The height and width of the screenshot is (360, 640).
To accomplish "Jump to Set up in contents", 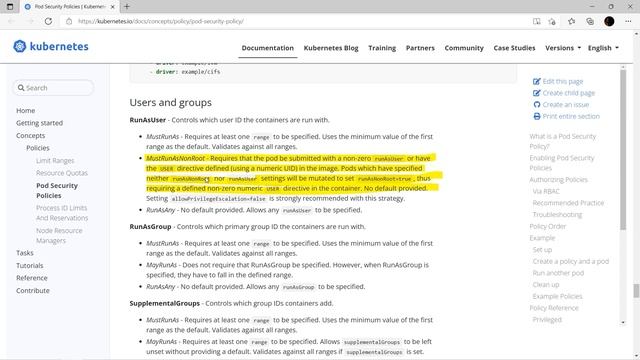I will [x=542, y=249].
